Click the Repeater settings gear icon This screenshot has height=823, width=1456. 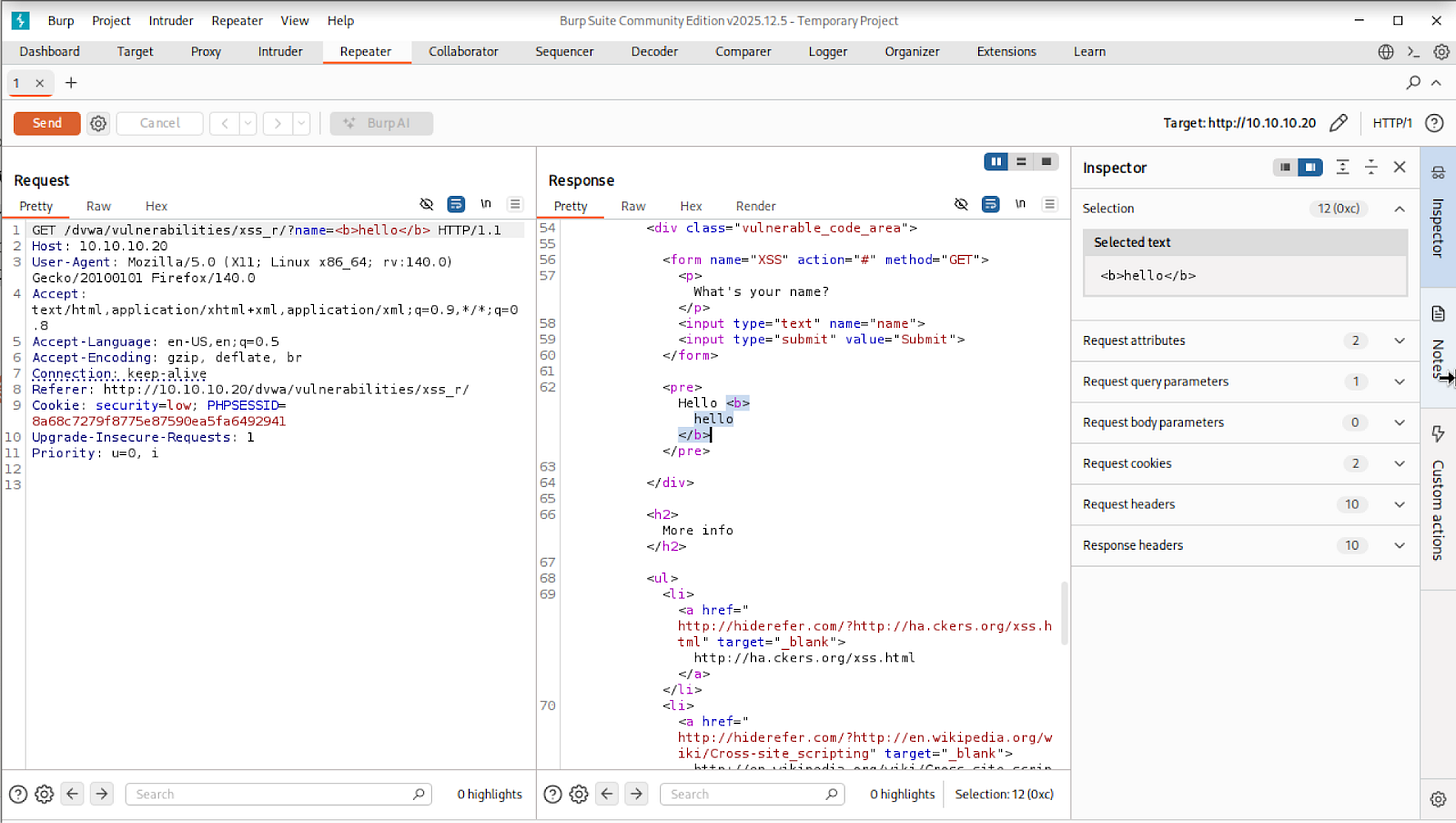pos(98,123)
